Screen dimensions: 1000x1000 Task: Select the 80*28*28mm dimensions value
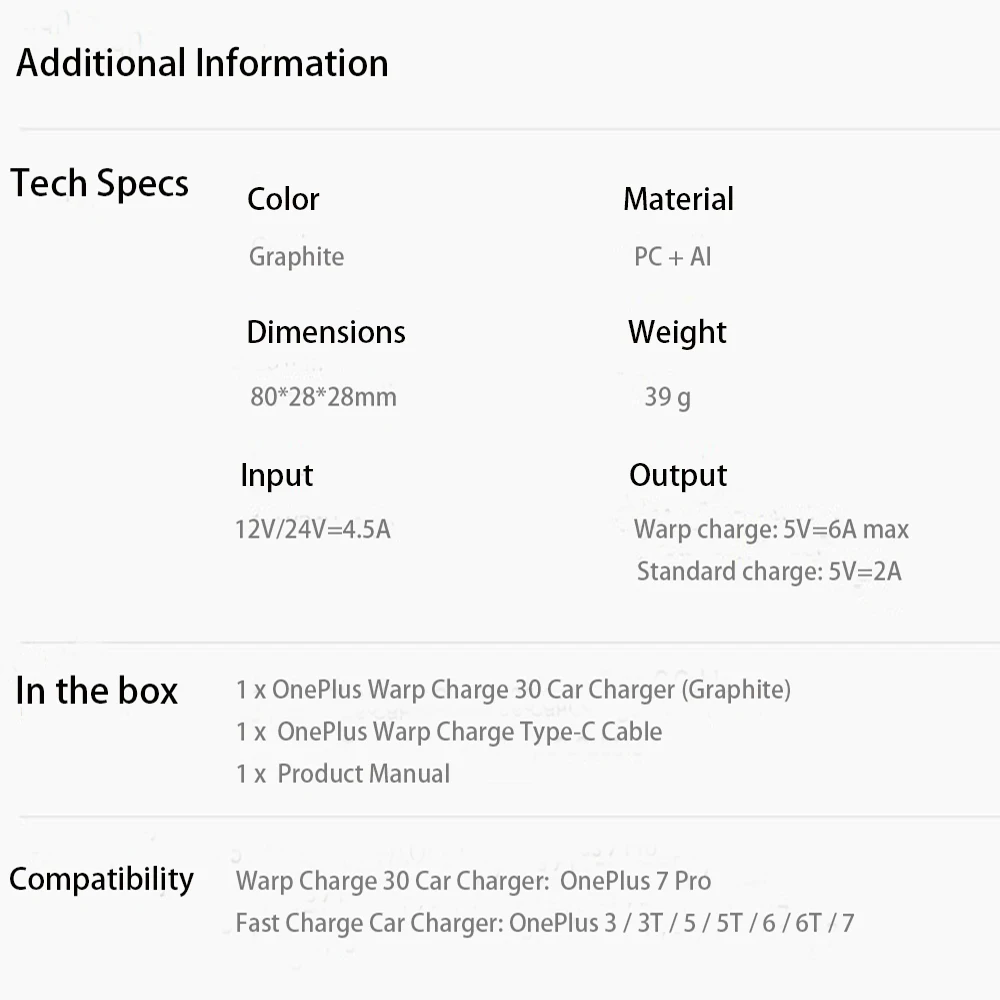[x=323, y=396]
